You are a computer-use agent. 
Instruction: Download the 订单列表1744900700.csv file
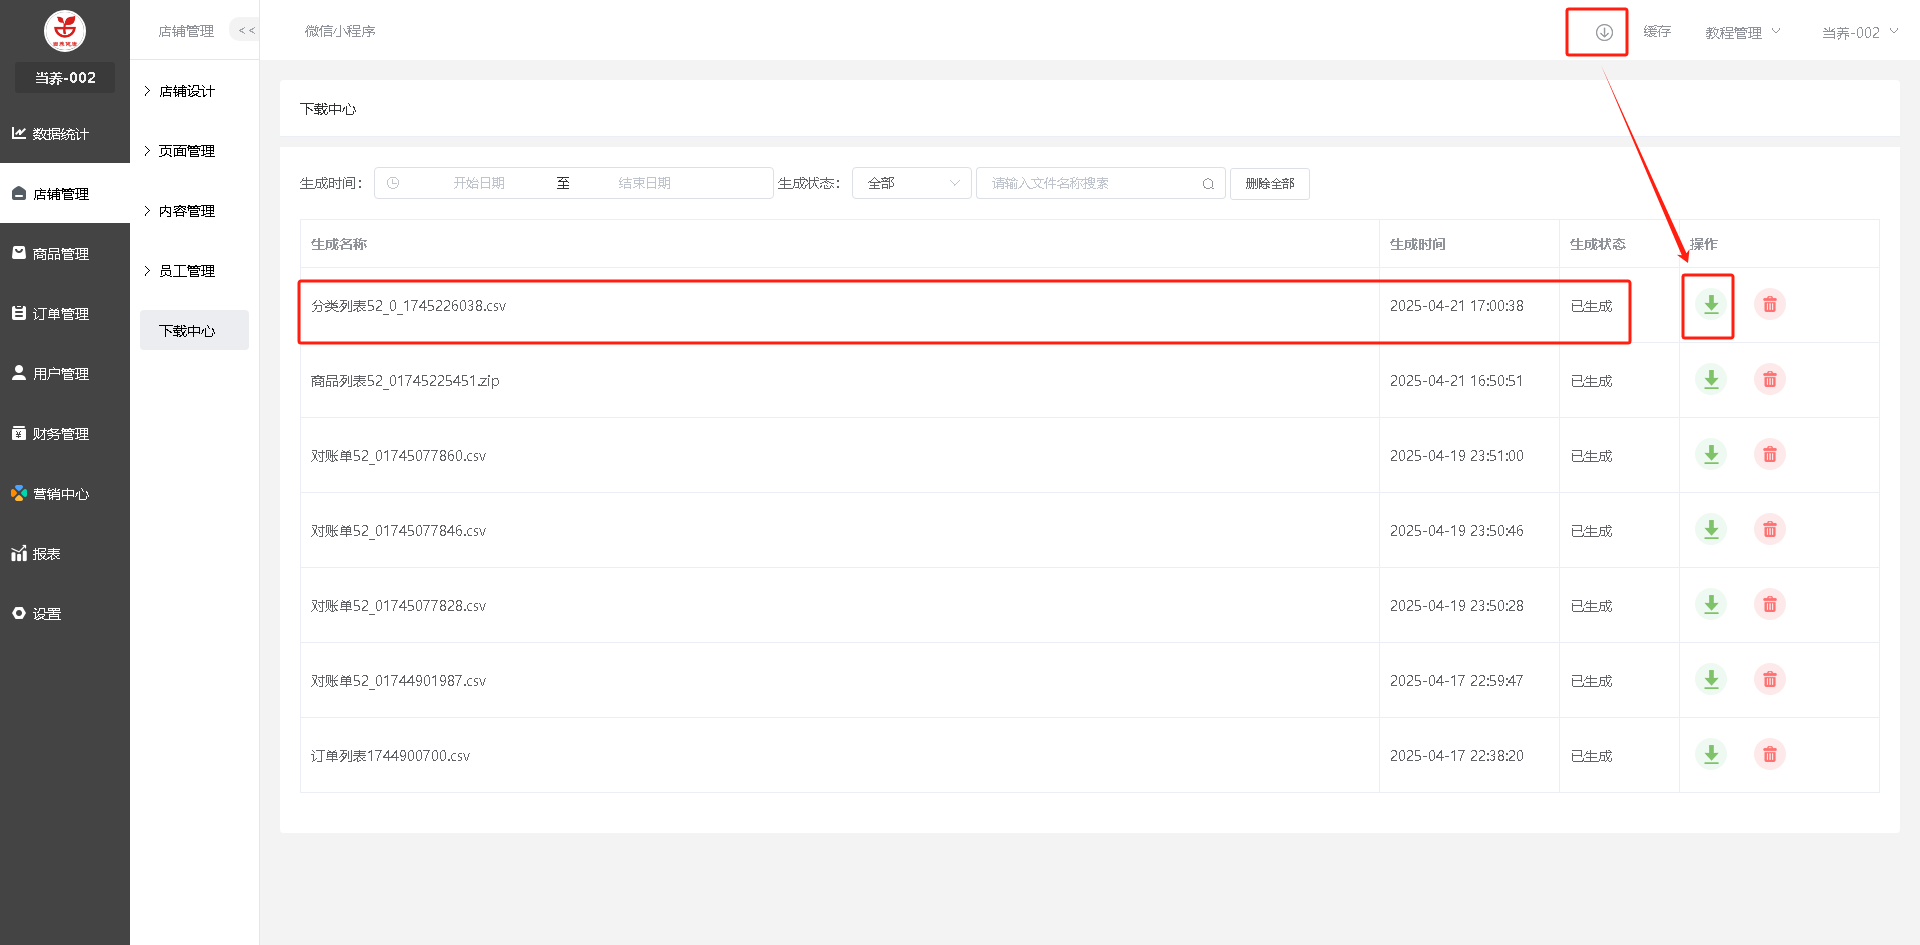[x=1711, y=755]
